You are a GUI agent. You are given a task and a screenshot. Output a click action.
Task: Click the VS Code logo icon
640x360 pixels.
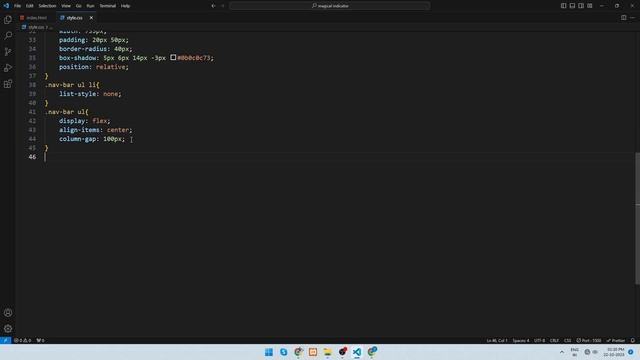(x=6, y=6)
